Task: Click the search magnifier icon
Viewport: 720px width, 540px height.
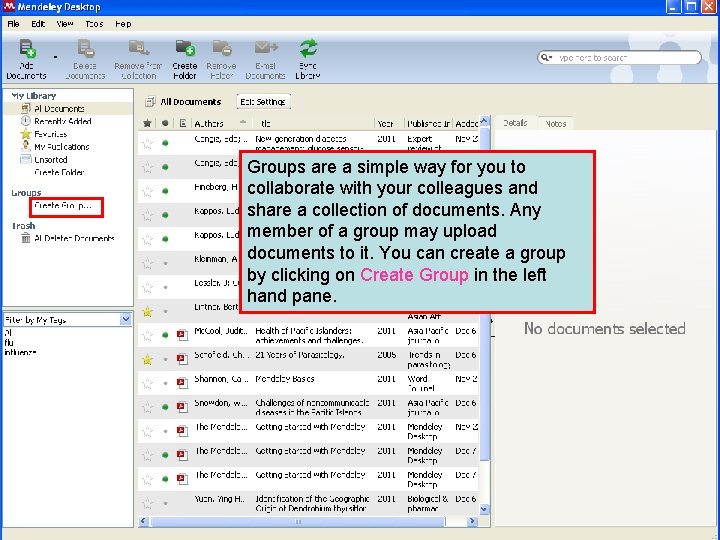Action: pyautogui.click(x=544, y=57)
